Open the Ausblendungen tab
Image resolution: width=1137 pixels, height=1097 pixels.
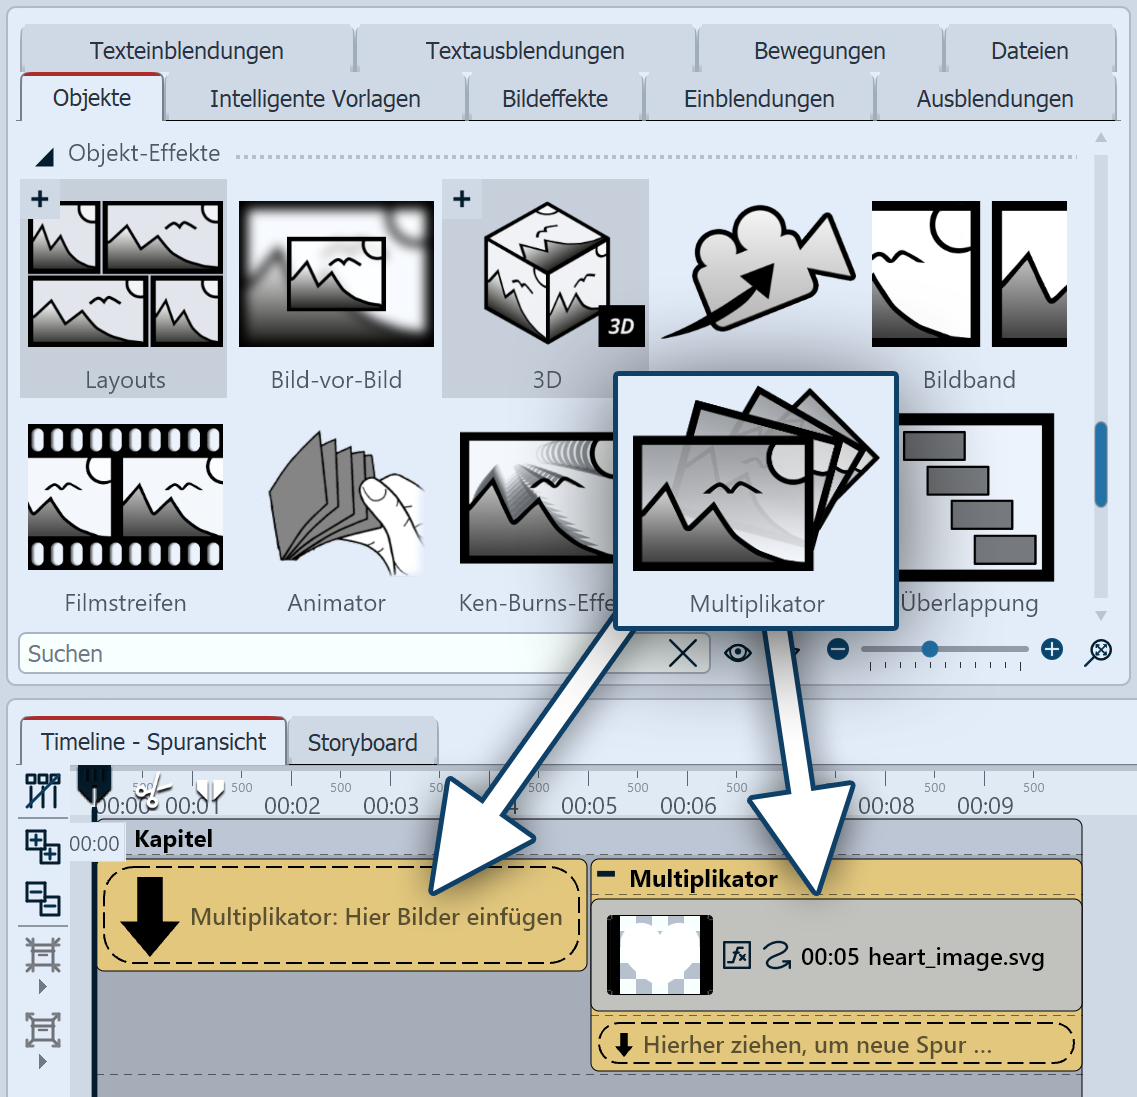(995, 99)
